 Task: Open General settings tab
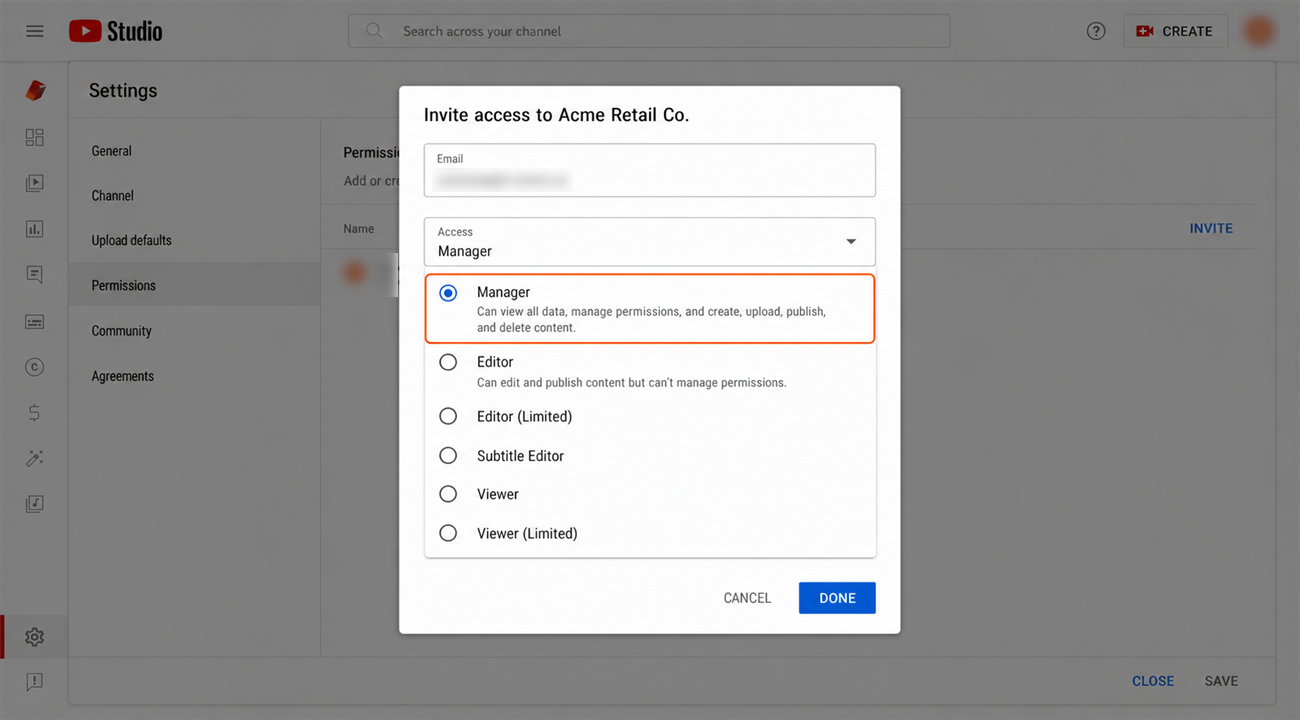tap(112, 151)
